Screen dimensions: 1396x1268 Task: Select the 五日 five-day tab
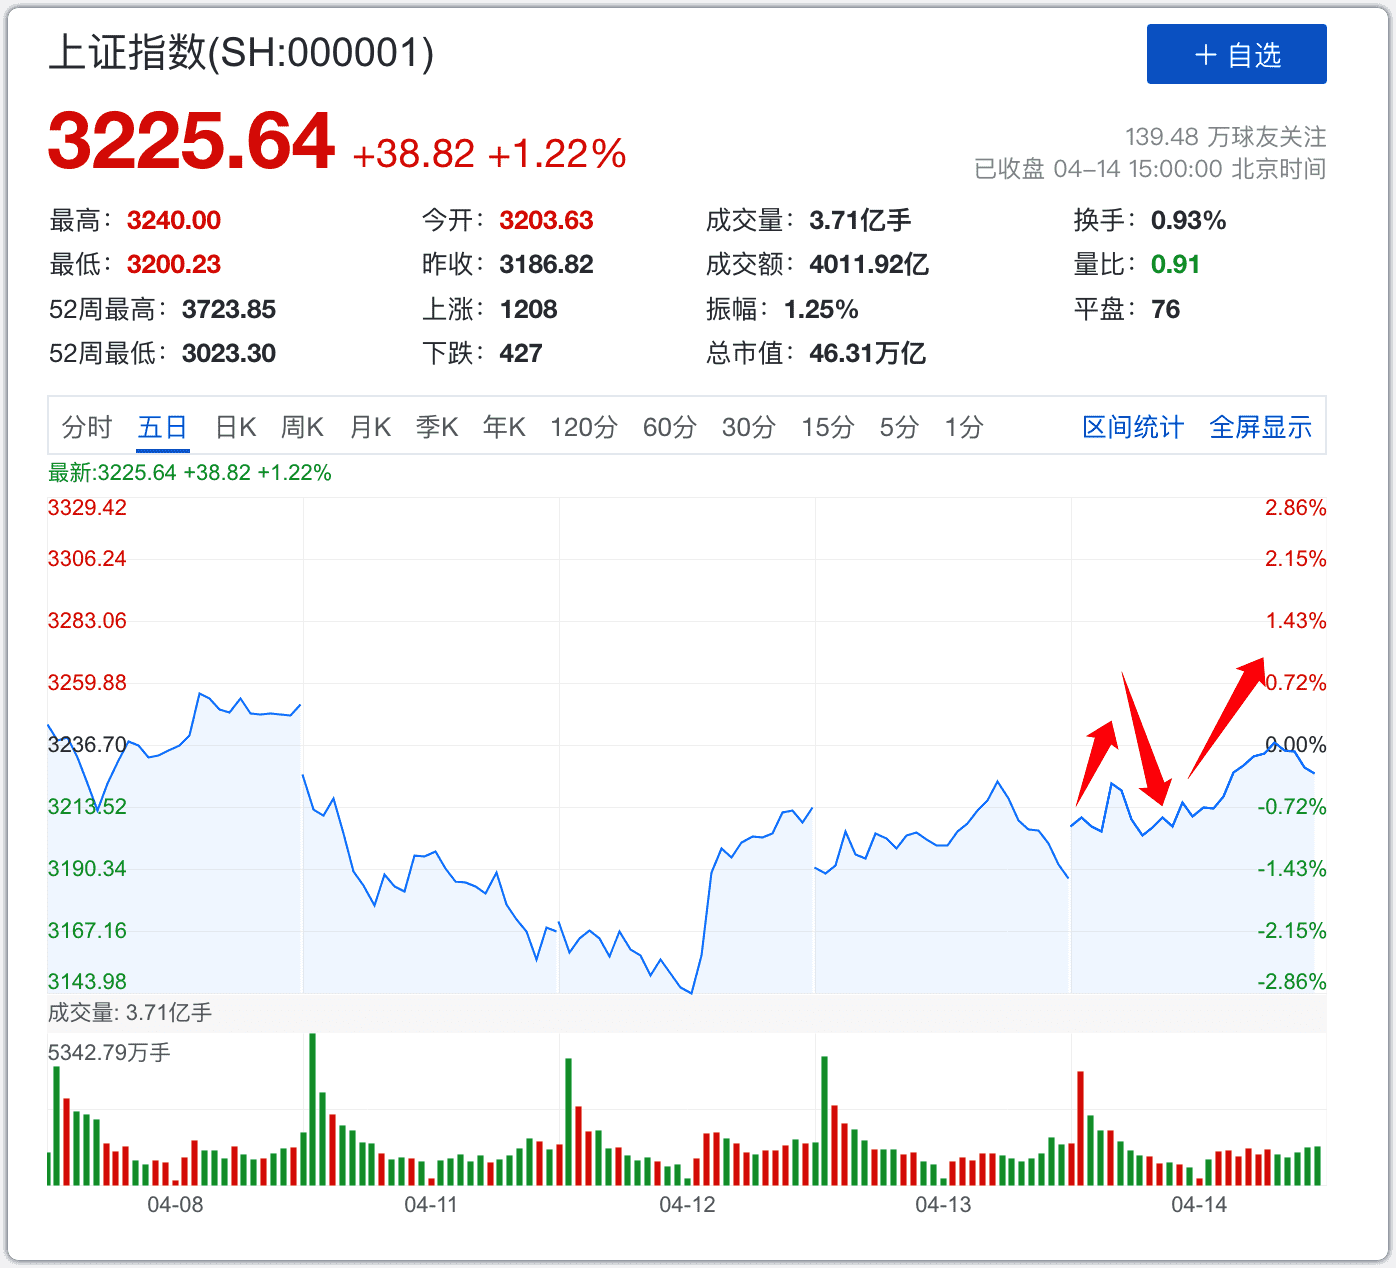[x=163, y=428]
